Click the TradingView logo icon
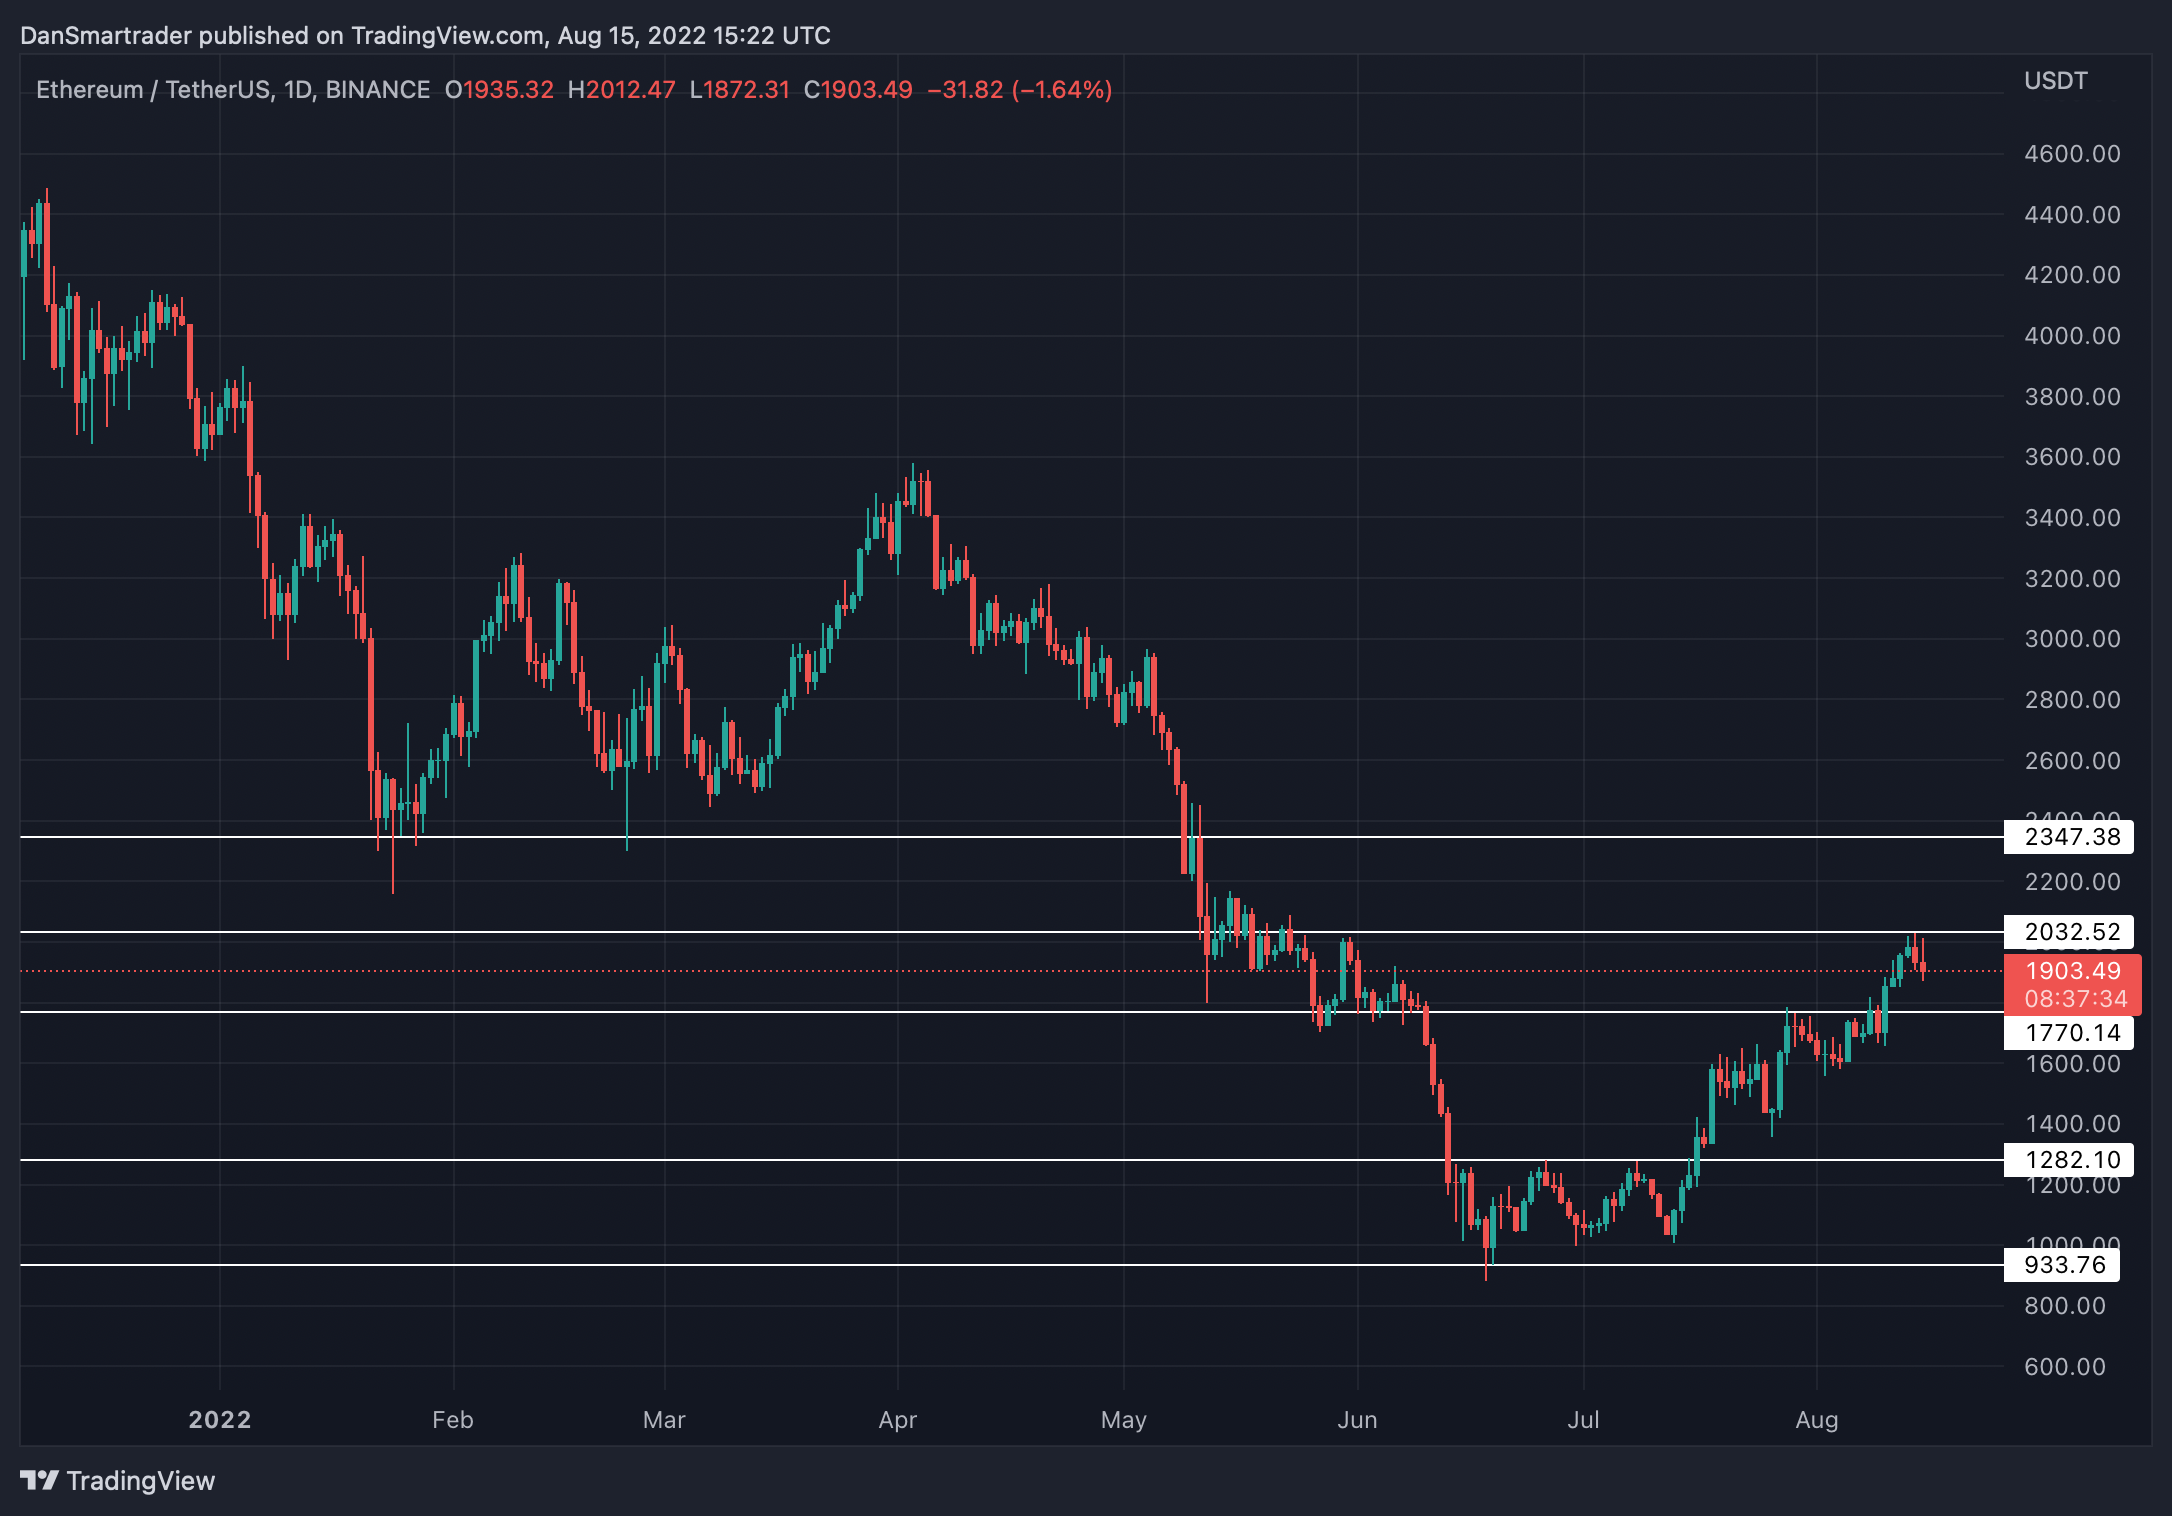 (39, 1480)
